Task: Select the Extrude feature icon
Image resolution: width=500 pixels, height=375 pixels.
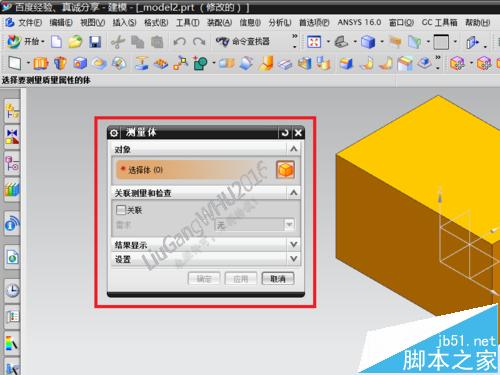Action: [41, 63]
